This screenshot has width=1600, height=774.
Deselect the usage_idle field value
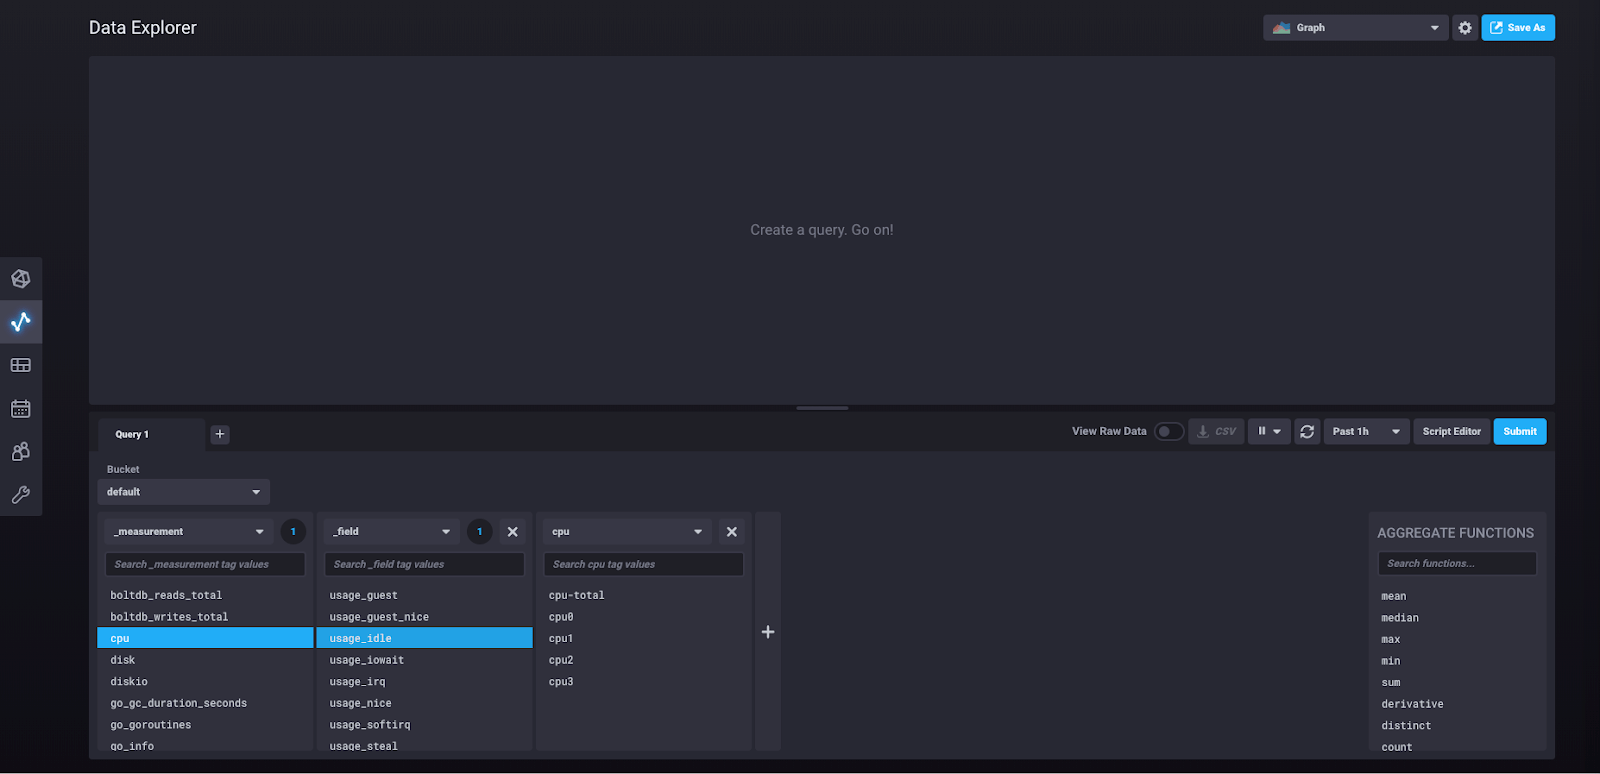(x=424, y=638)
